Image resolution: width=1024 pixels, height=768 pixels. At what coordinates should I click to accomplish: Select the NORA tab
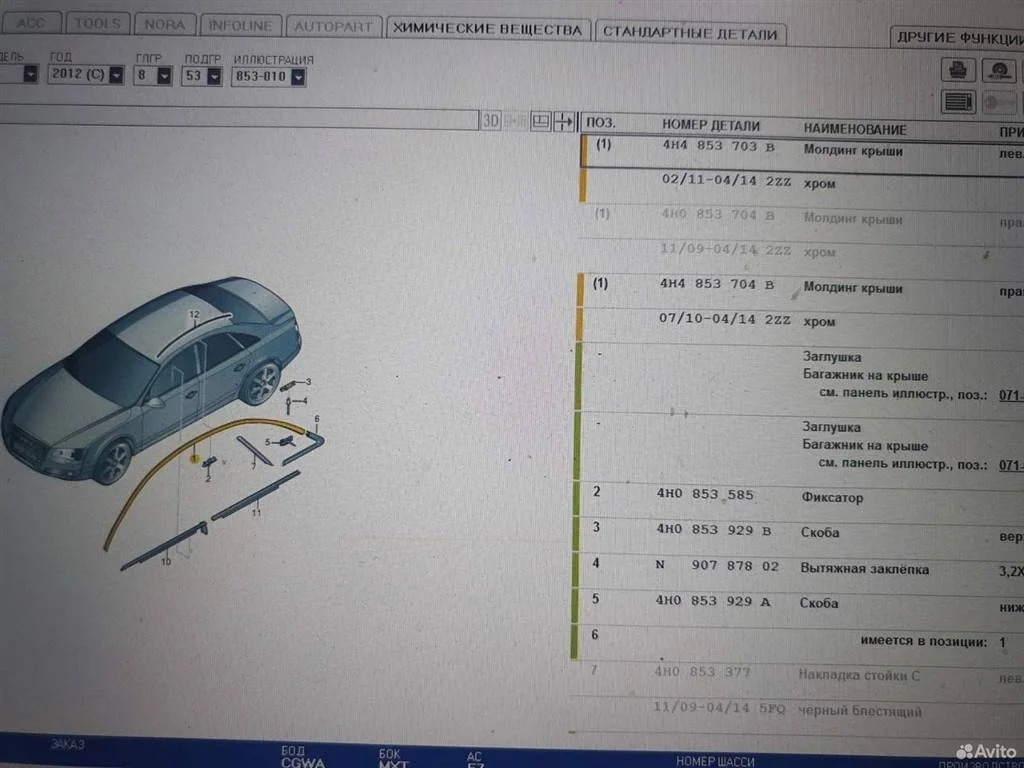165,24
